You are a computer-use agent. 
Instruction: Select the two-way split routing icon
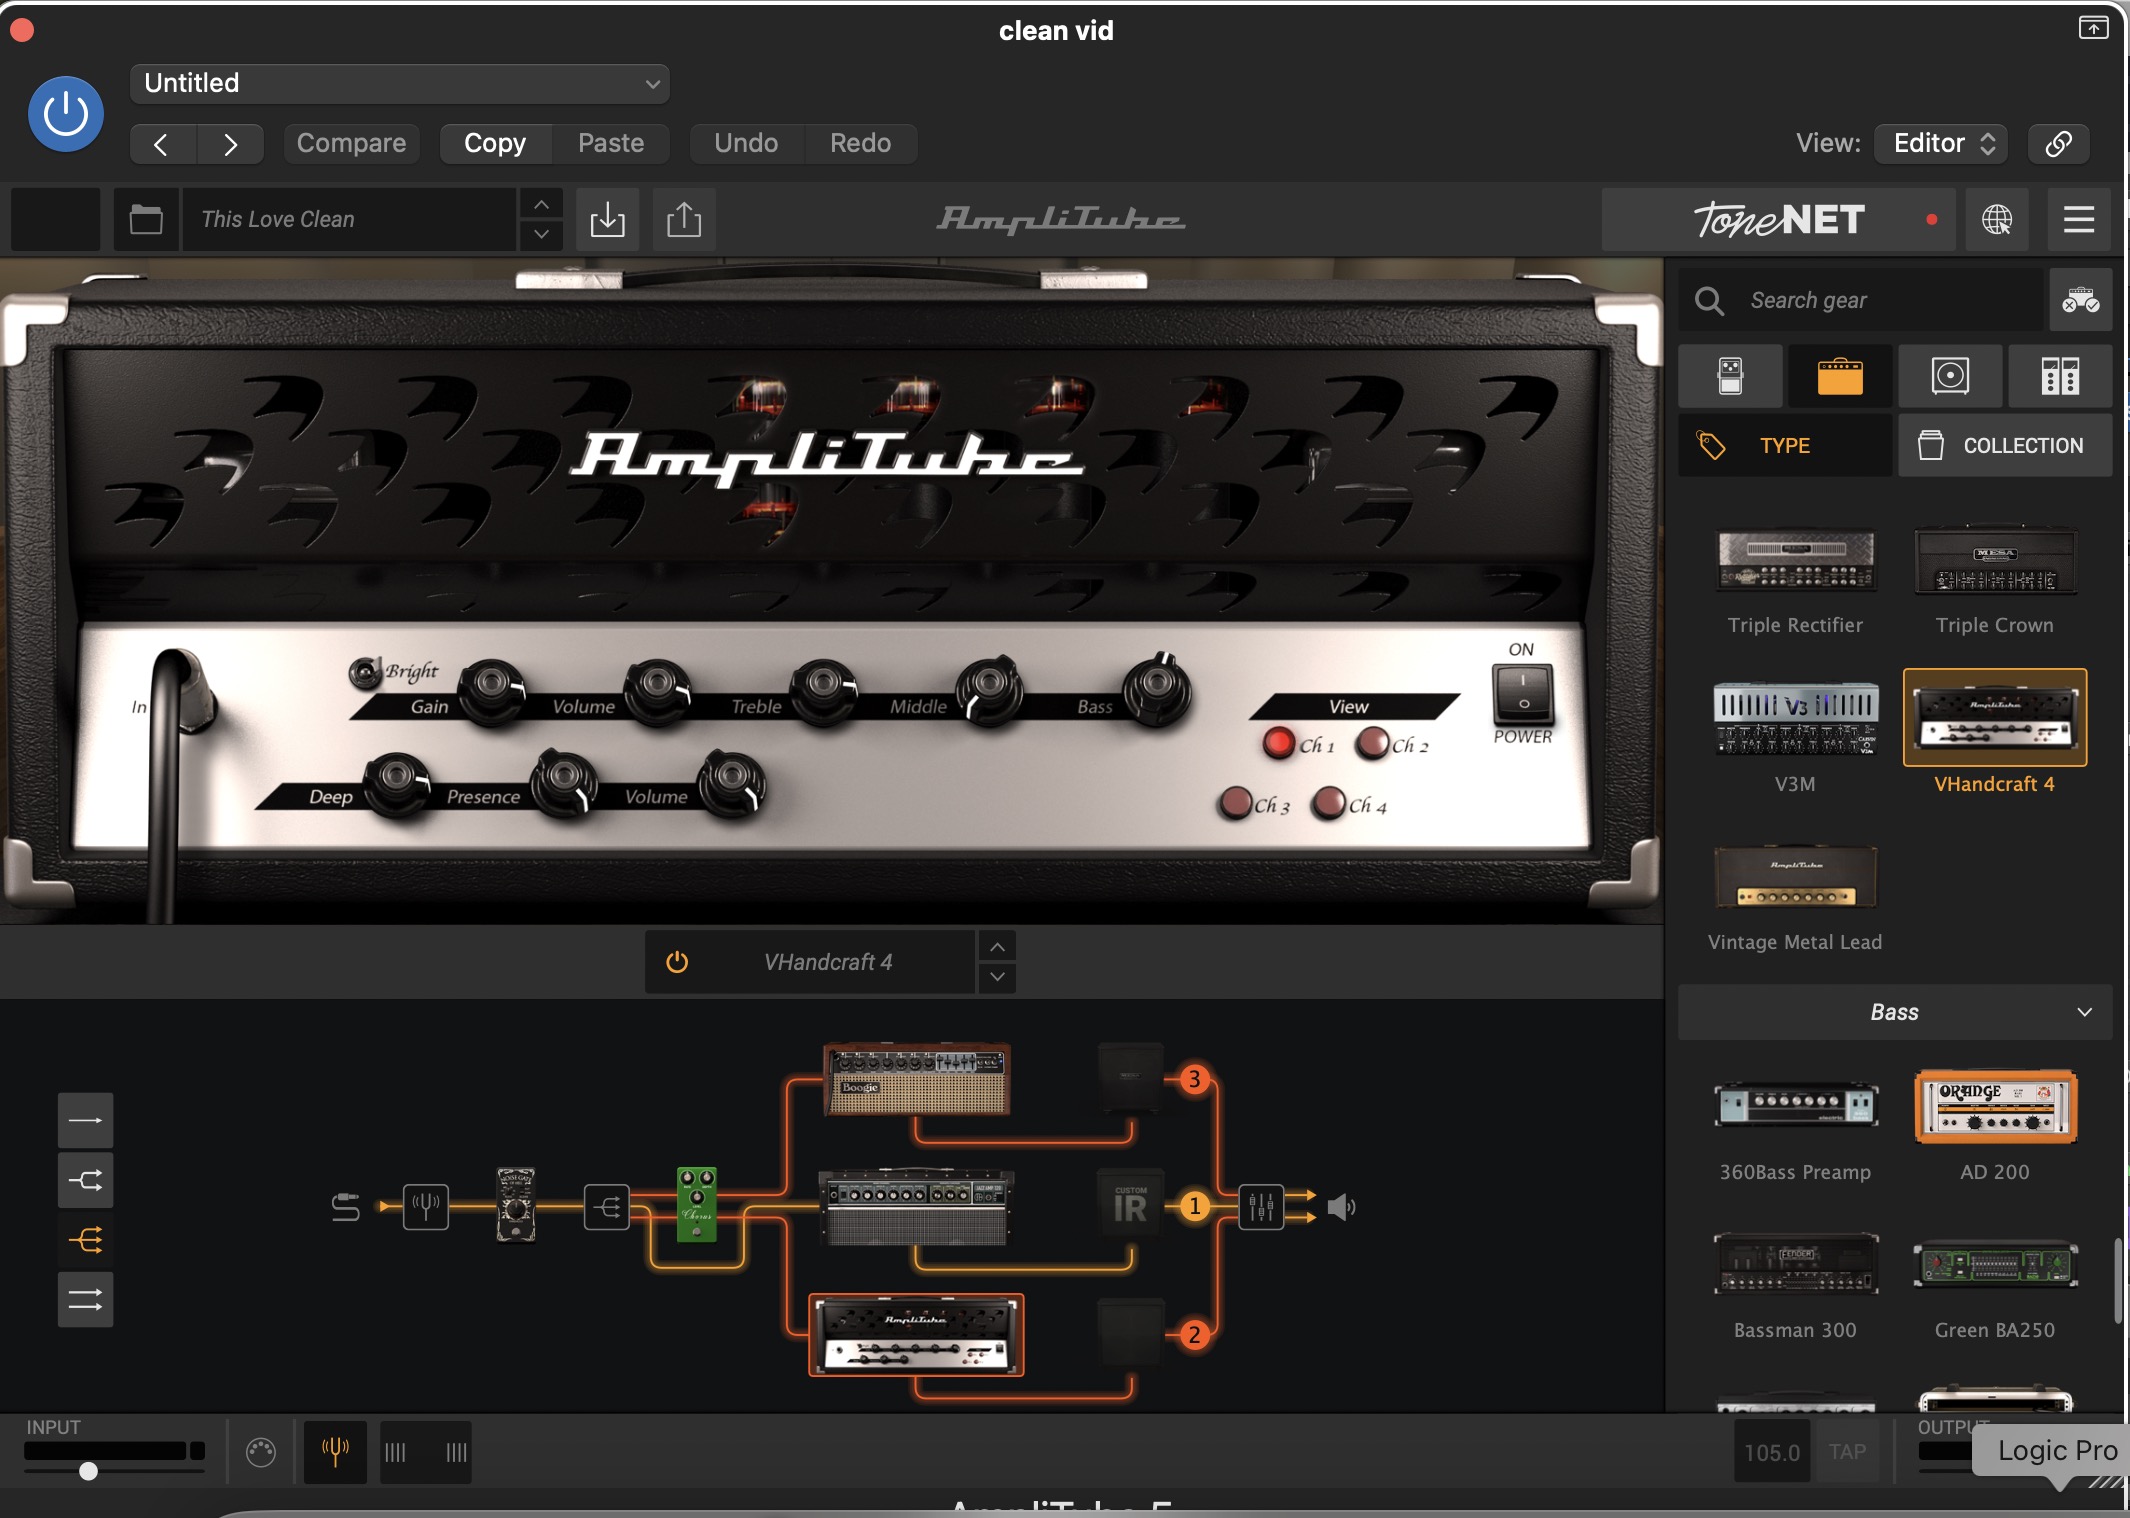(85, 1180)
